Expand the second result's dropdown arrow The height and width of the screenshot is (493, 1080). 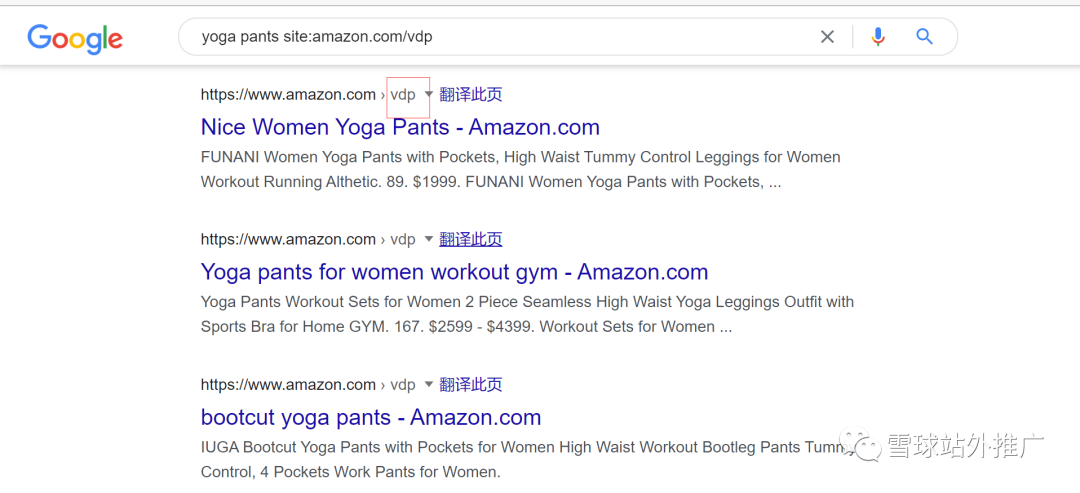pos(428,239)
